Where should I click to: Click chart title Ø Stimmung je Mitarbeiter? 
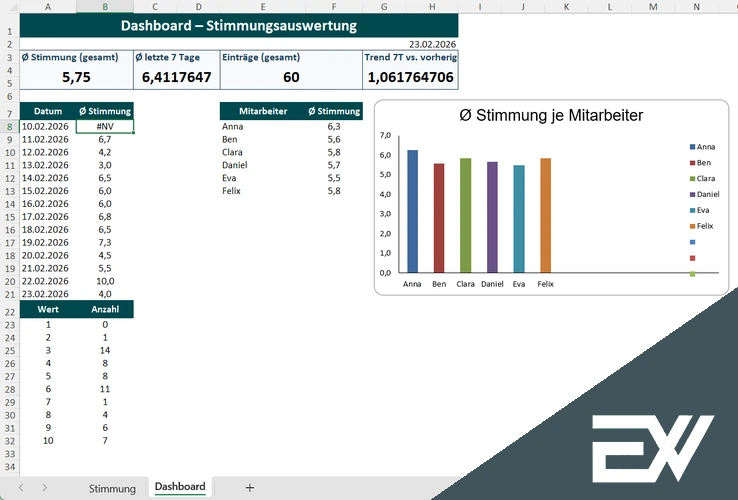click(551, 115)
